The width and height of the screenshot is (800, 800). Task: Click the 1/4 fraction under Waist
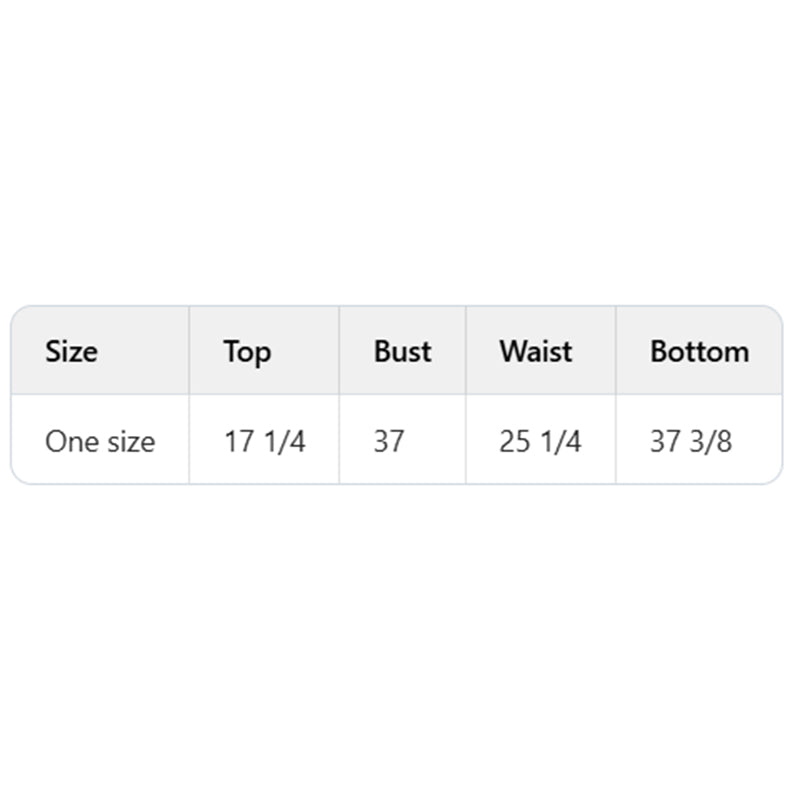[561, 441]
